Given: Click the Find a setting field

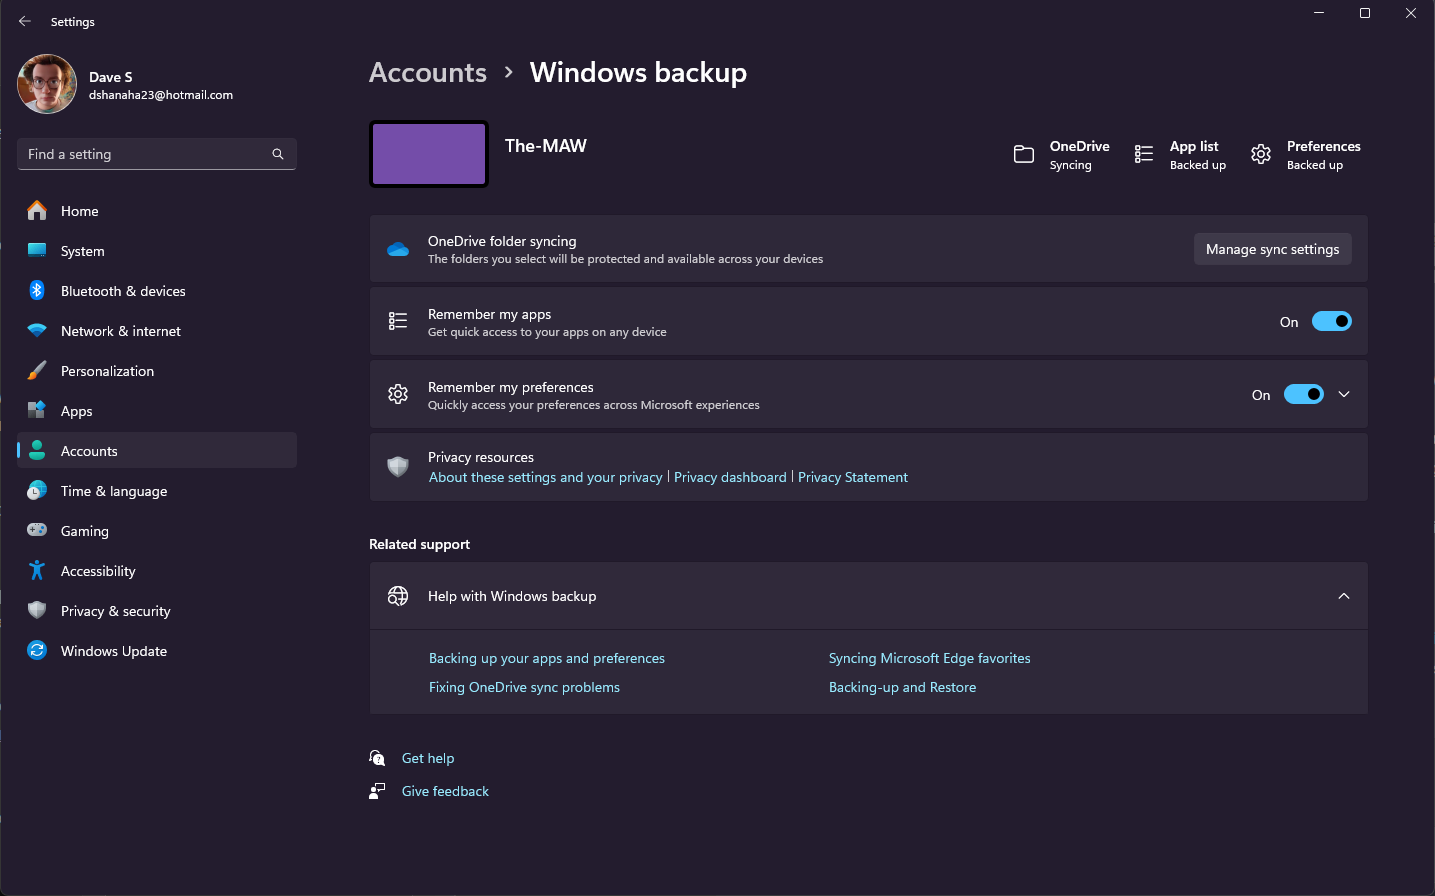Looking at the screenshot, I should 145,154.
